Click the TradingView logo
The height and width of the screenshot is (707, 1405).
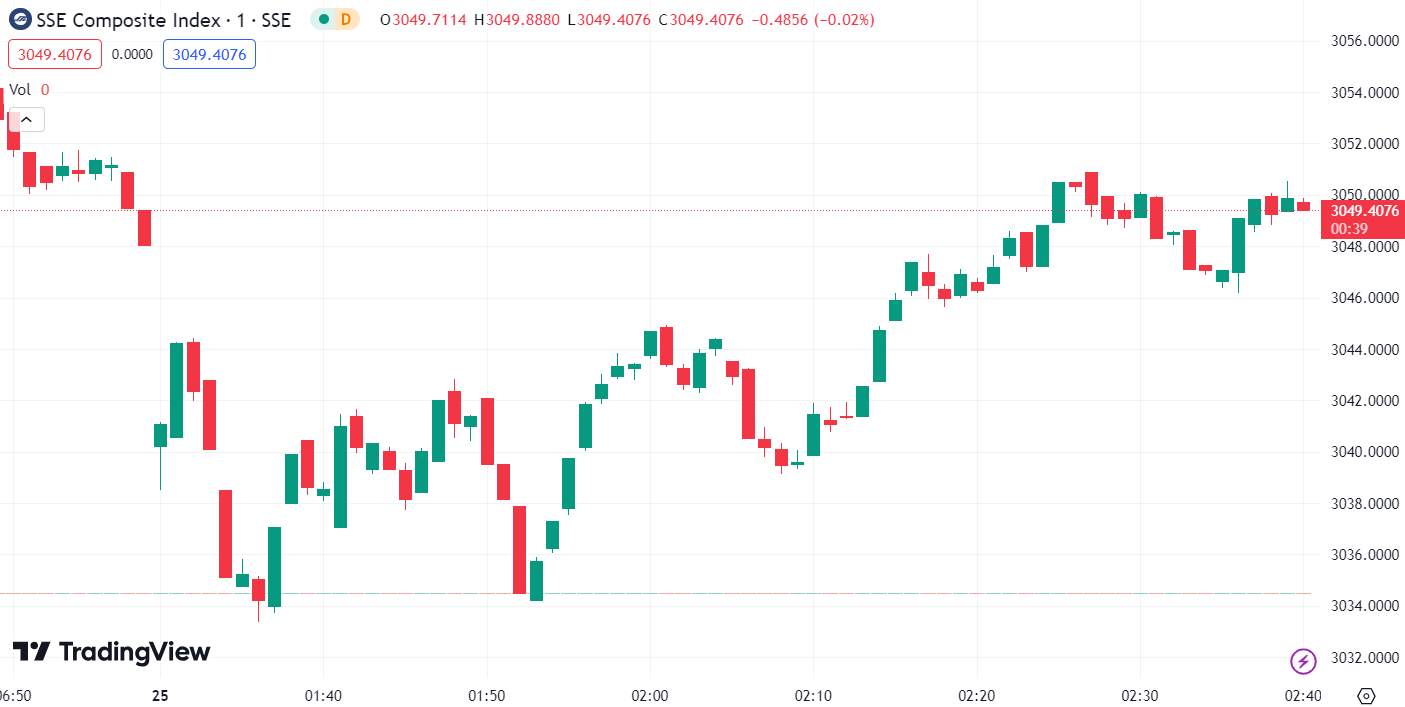point(111,652)
